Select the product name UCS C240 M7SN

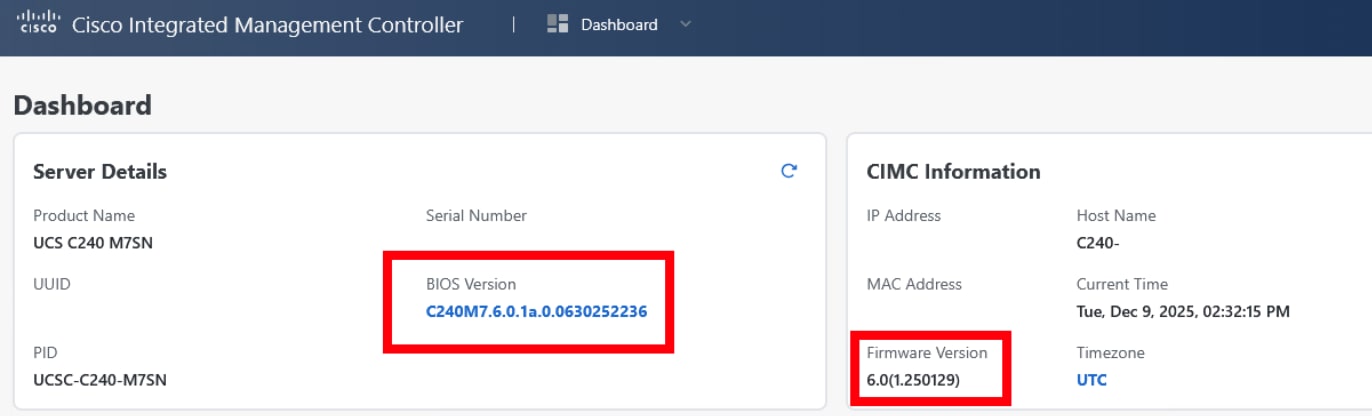click(93, 242)
